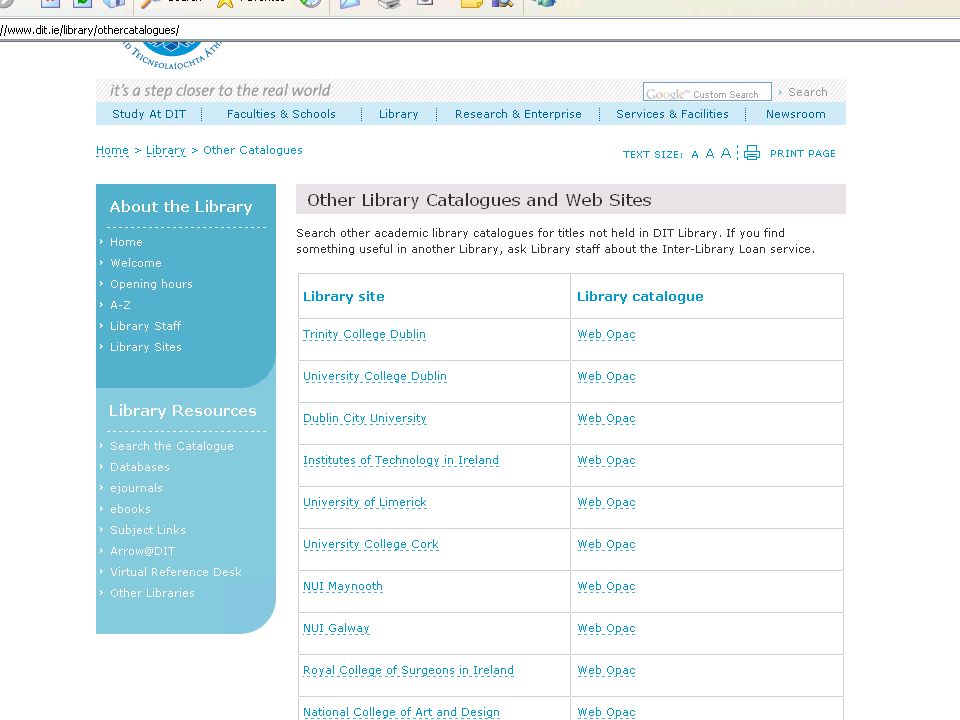
Task: Open the Opening hours sidebar link
Action: click(x=151, y=284)
